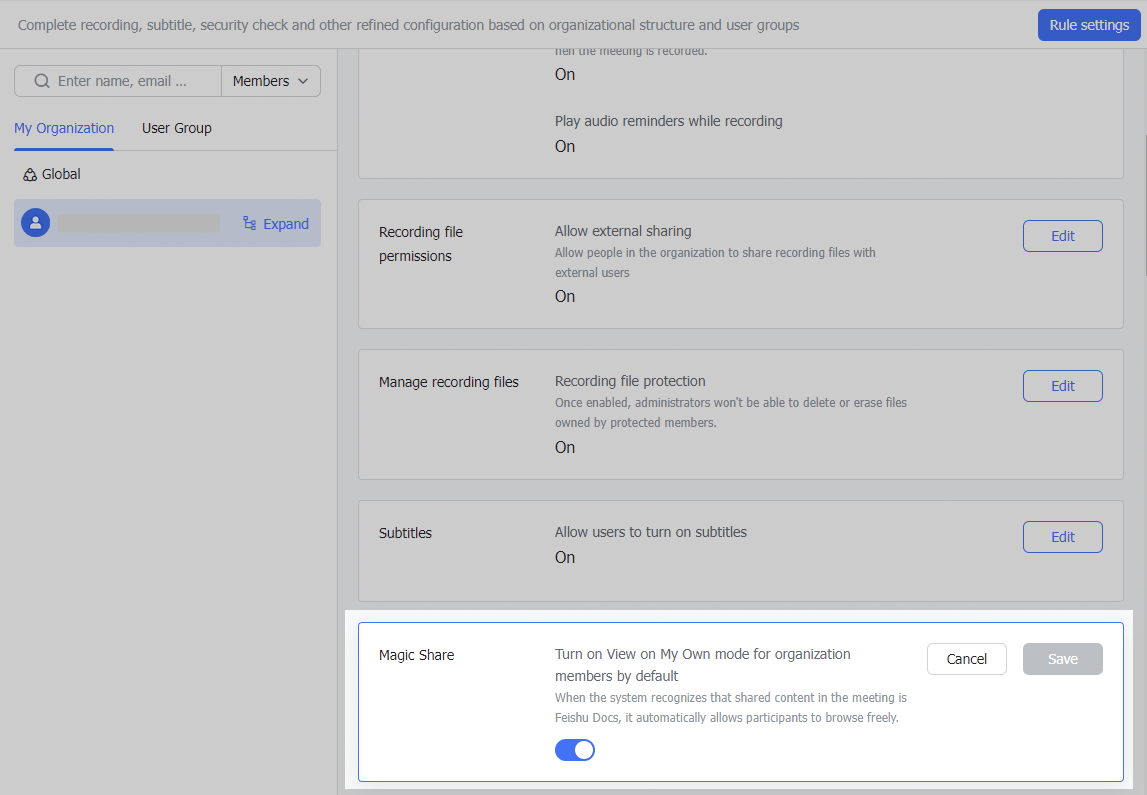Click the 'Subtitles' section label
This screenshot has width=1147, height=795.
pos(405,533)
